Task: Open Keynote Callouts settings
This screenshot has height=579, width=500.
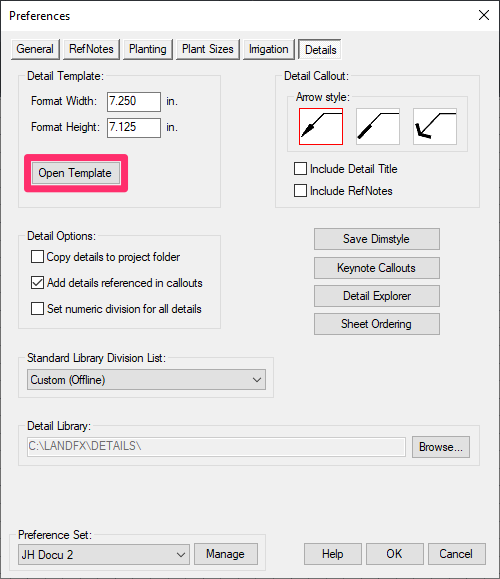Action: tap(377, 268)
